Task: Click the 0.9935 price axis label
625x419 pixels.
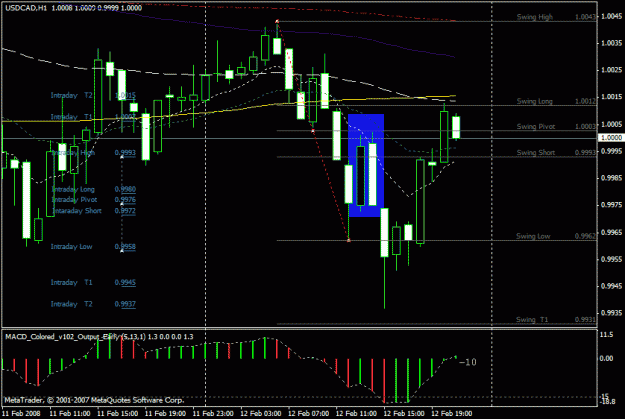Action: point(611,313)
